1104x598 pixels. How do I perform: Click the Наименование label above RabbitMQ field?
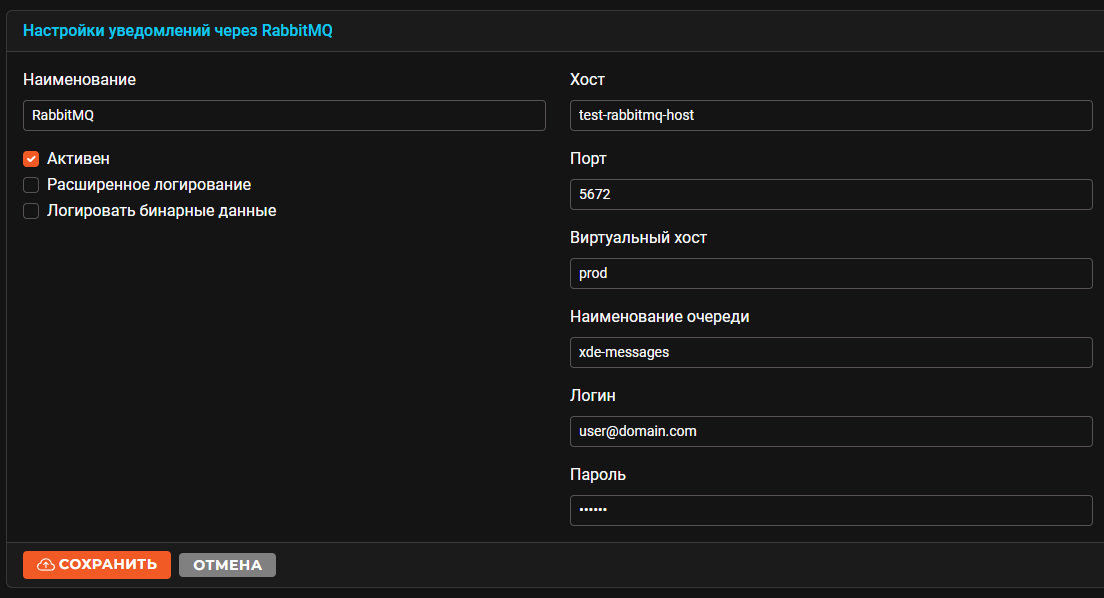click(80, 80)
